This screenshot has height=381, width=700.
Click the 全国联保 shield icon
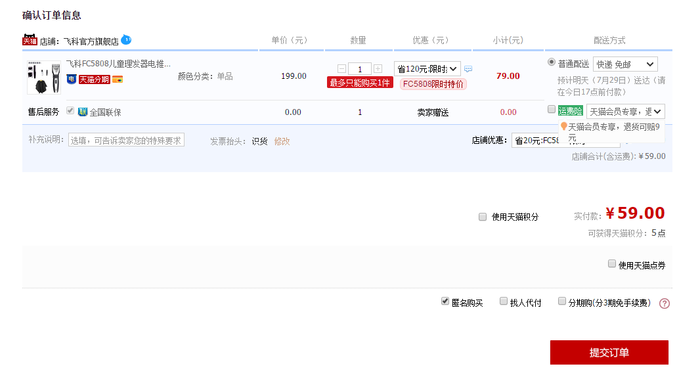point(83,112)
